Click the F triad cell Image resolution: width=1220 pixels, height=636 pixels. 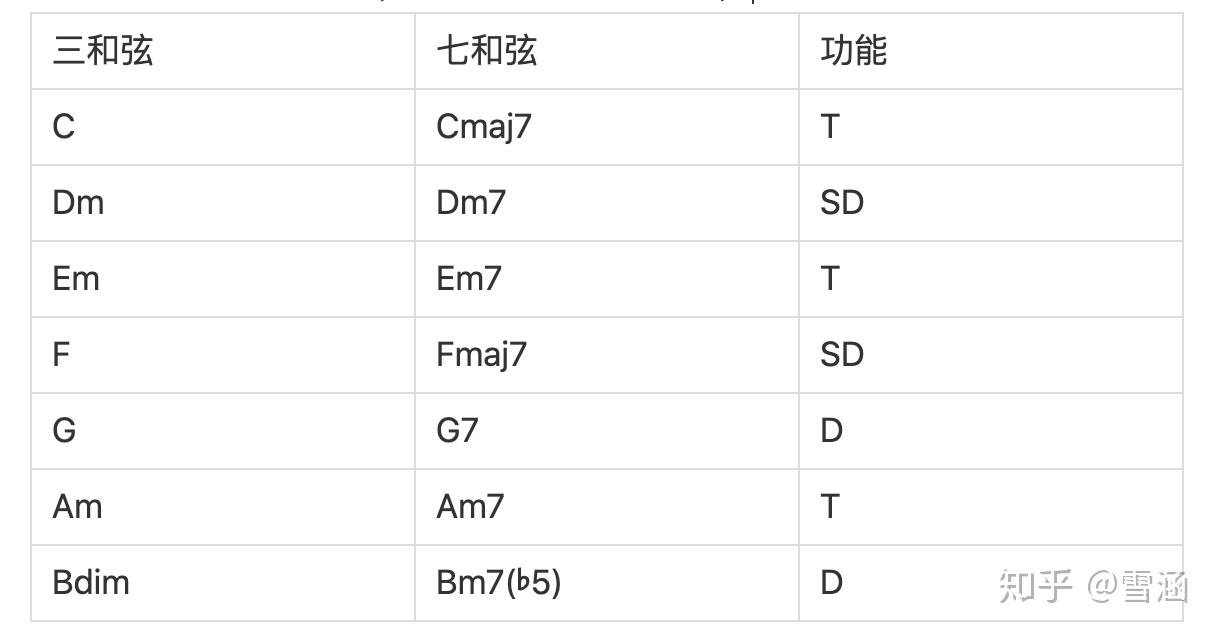tap(61, 355)
